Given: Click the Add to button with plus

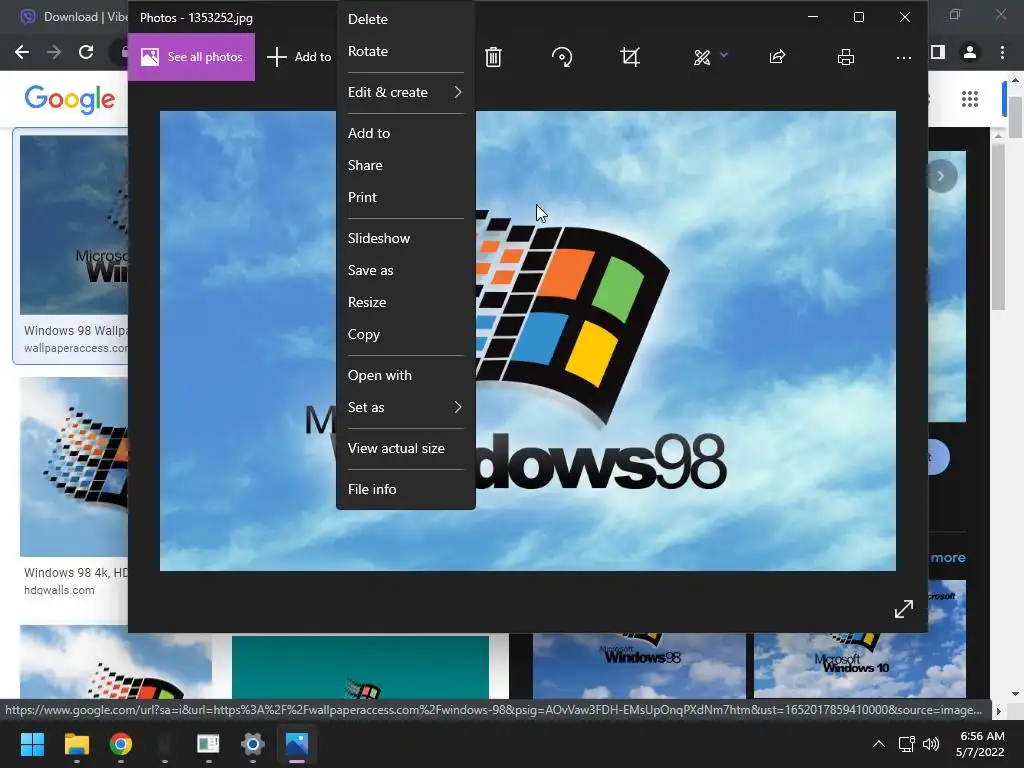Looking at the screenshot, I should [x=299, y=57].
